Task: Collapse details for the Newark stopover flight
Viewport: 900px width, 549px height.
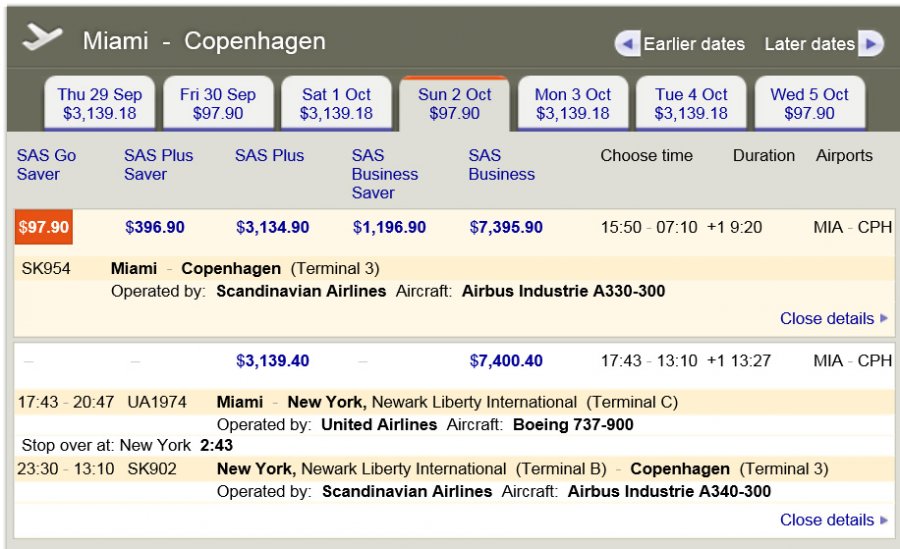Action: point(833,520)
